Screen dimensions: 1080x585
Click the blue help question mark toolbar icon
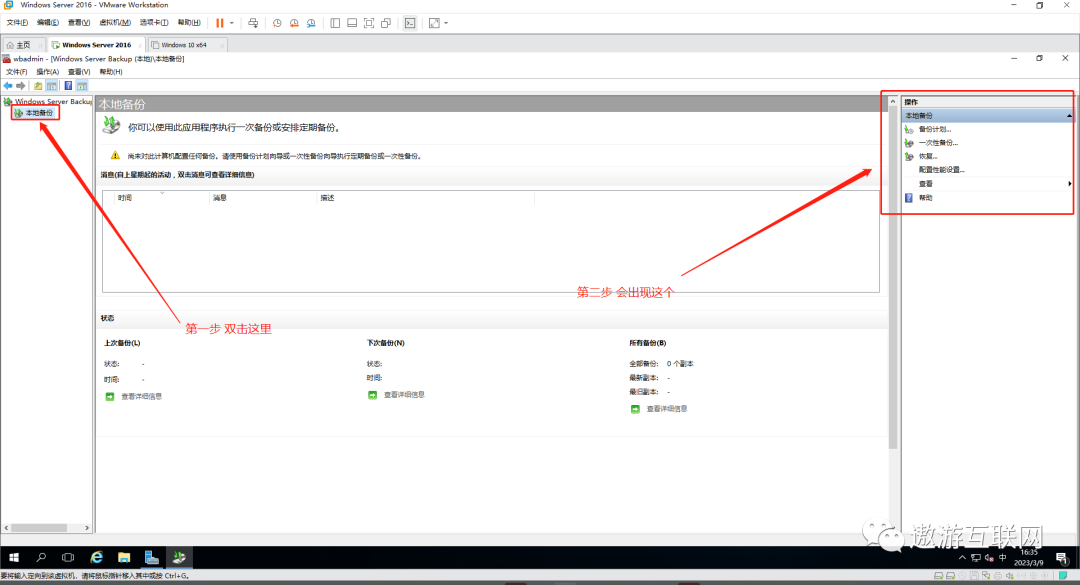tap(68, 85)
